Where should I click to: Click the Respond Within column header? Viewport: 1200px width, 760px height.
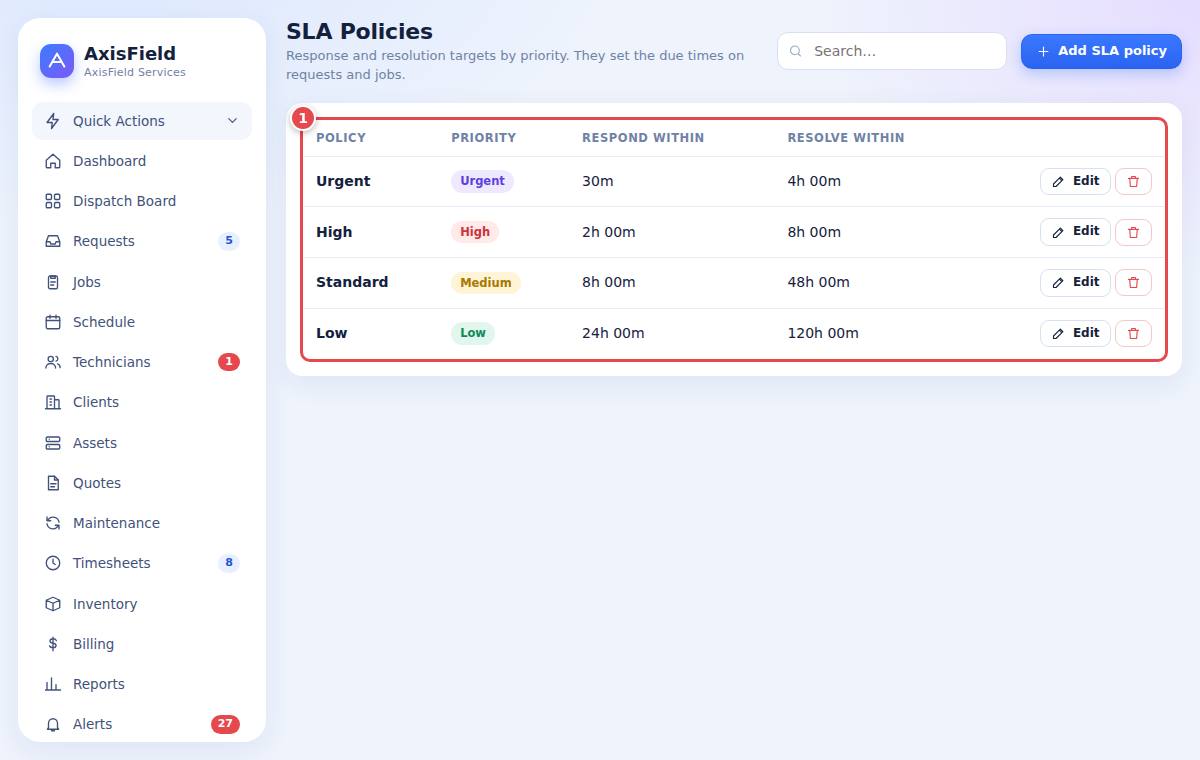(x=643, y=138)
